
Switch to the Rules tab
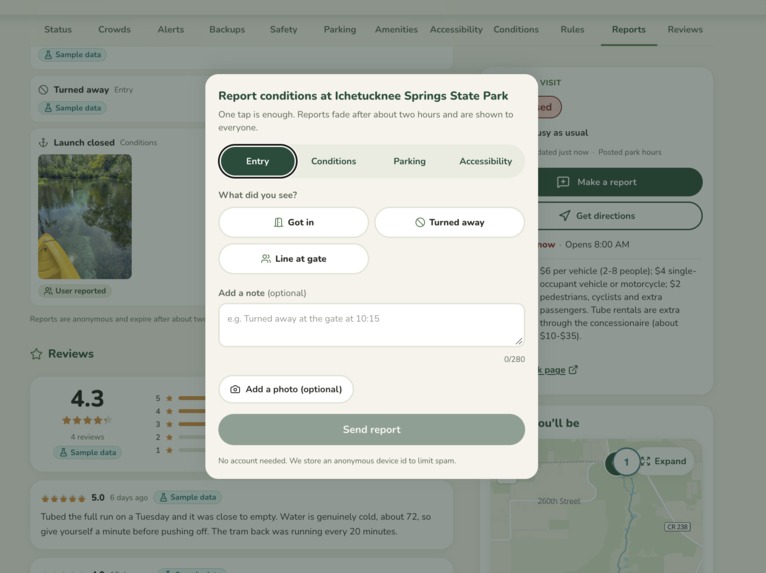pos(572,29)
